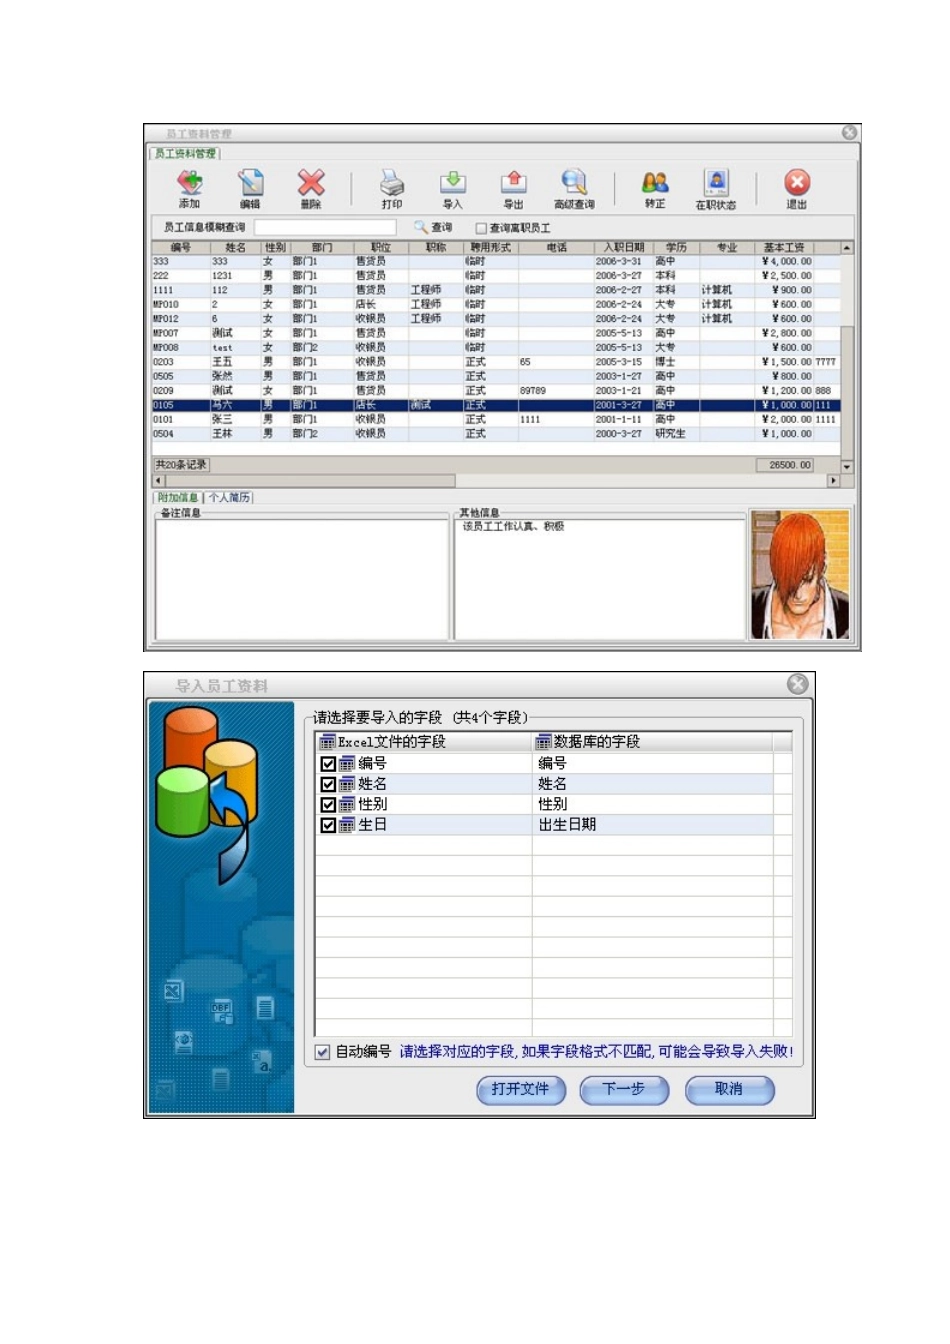Click inside the 其他信息 text area
Screen dimensions: 950x1344
coord(600,578)
